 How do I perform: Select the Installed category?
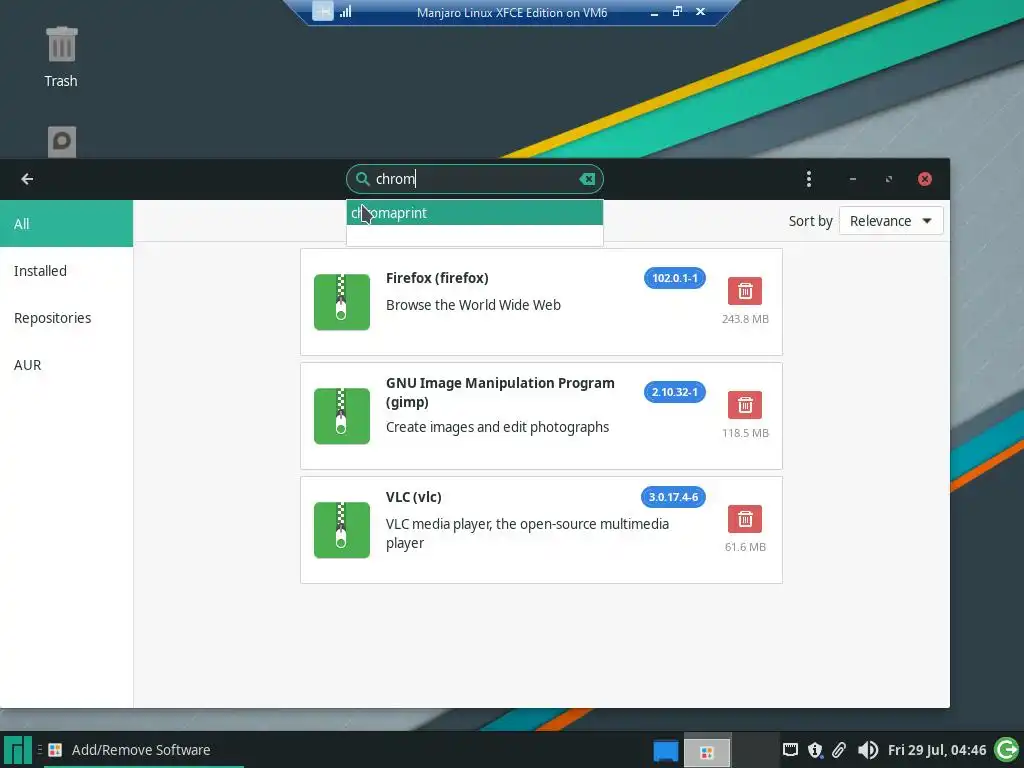(67, 270)
